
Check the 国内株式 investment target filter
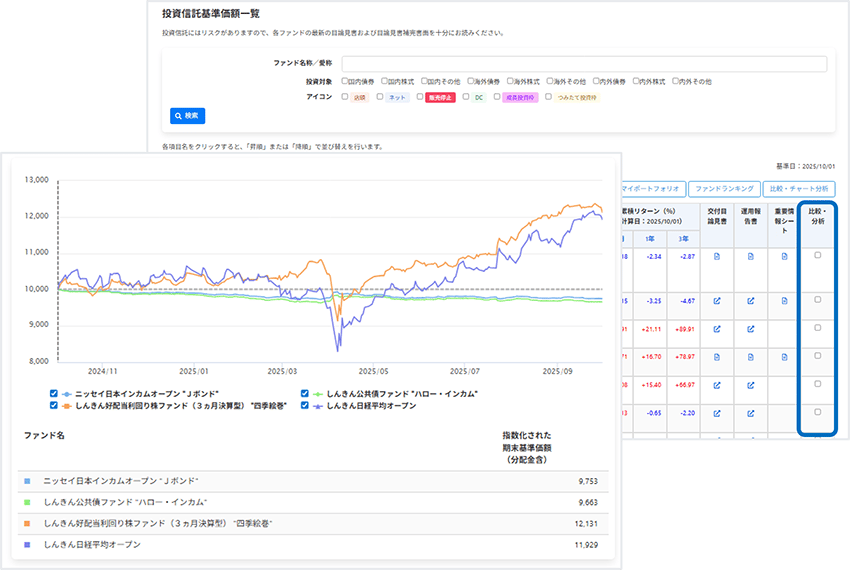[384, 81]
